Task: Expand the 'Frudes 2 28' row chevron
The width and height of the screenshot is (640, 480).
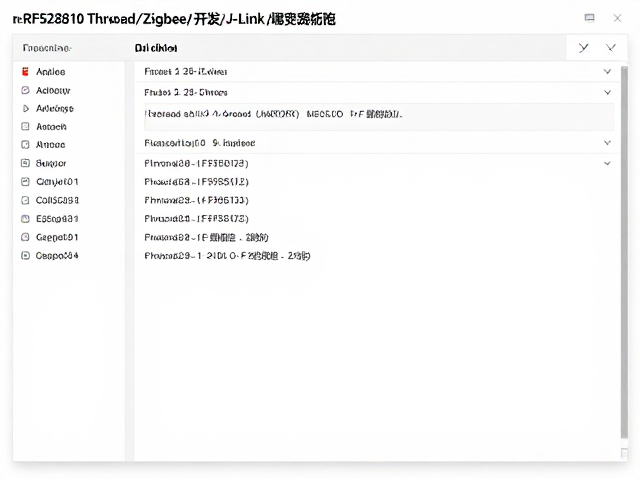Action: (x=607, y=92)
